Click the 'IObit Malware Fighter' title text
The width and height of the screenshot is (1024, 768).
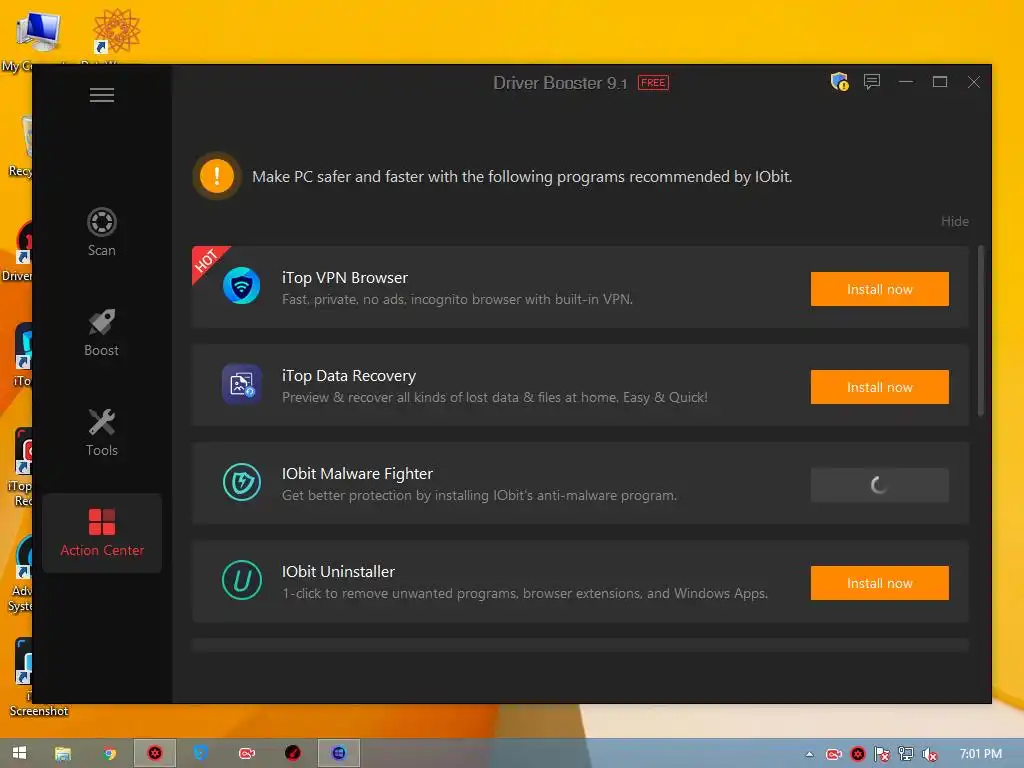coord(357,473)
